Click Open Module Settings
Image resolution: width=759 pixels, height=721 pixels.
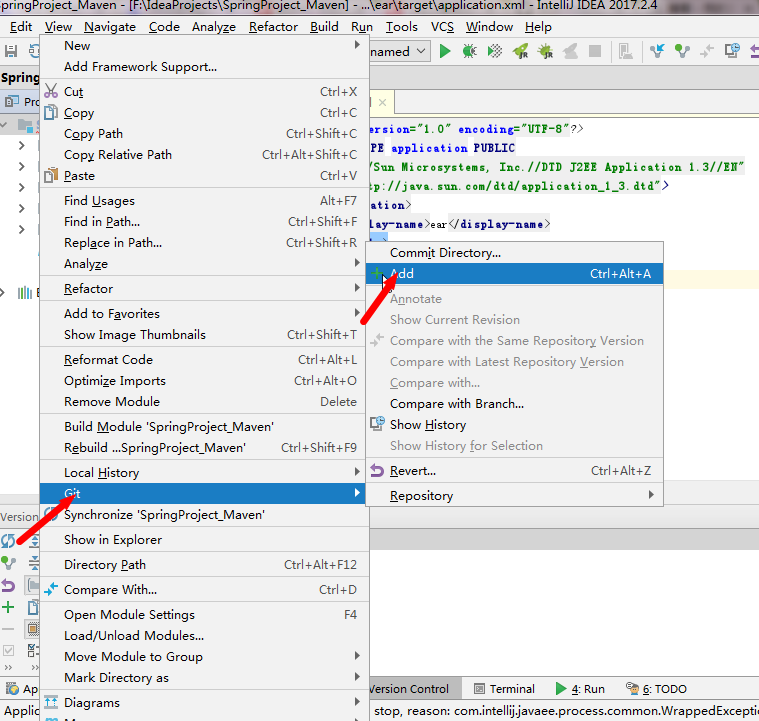click(202, 614)
